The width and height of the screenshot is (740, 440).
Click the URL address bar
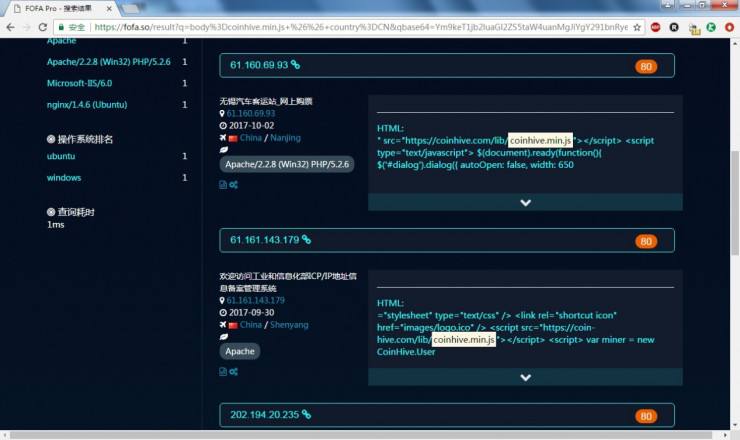[349, 27]
